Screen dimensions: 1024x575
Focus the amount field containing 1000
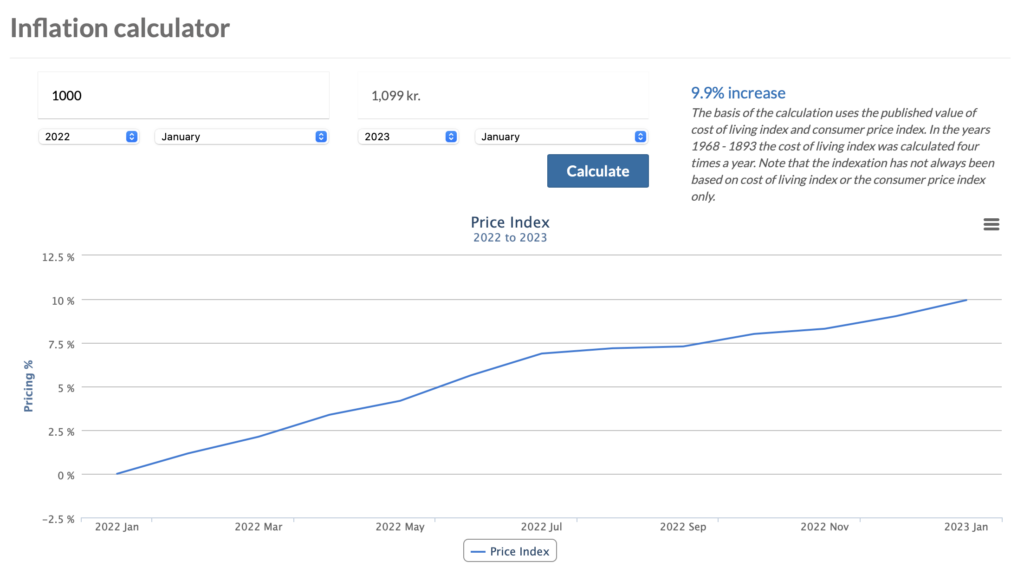coord(184,95)
